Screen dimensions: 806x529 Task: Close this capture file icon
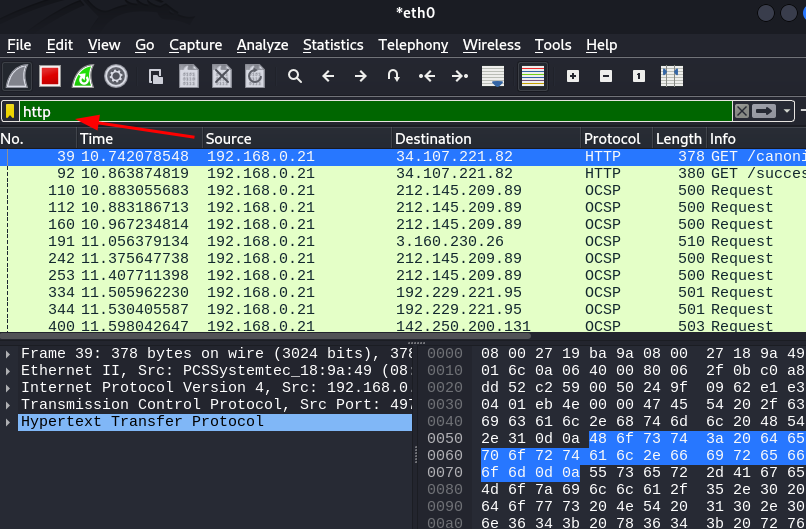click(x=222, y=77)
